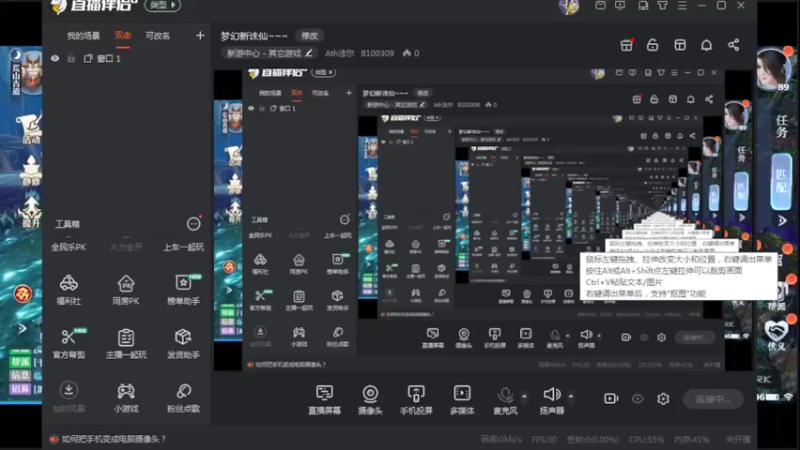Screen dimensions: 800x450
Task: Click the flame popularity icon near 8100309
Action: pyautogui.click(x=407, y=53)
